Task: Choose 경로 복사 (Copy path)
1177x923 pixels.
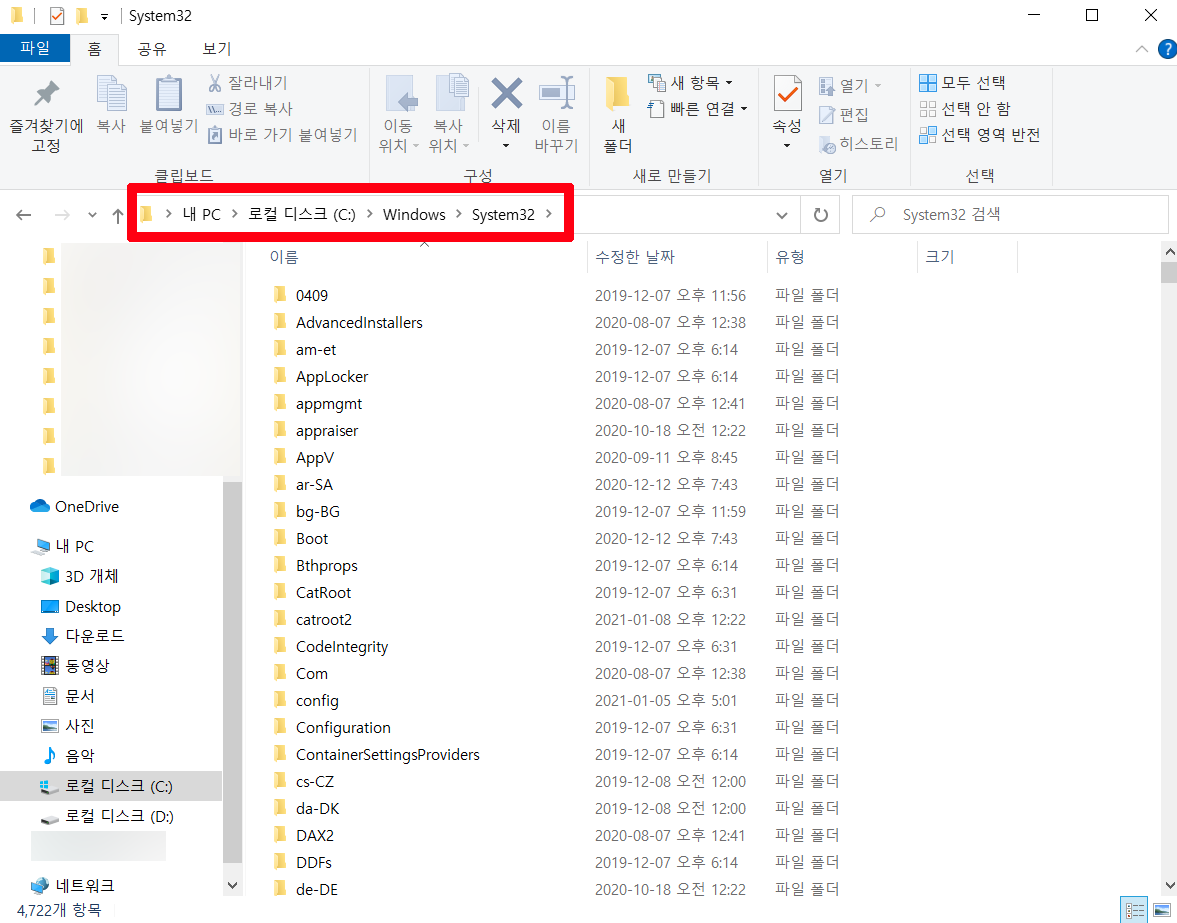Action: tap(250, 109)
